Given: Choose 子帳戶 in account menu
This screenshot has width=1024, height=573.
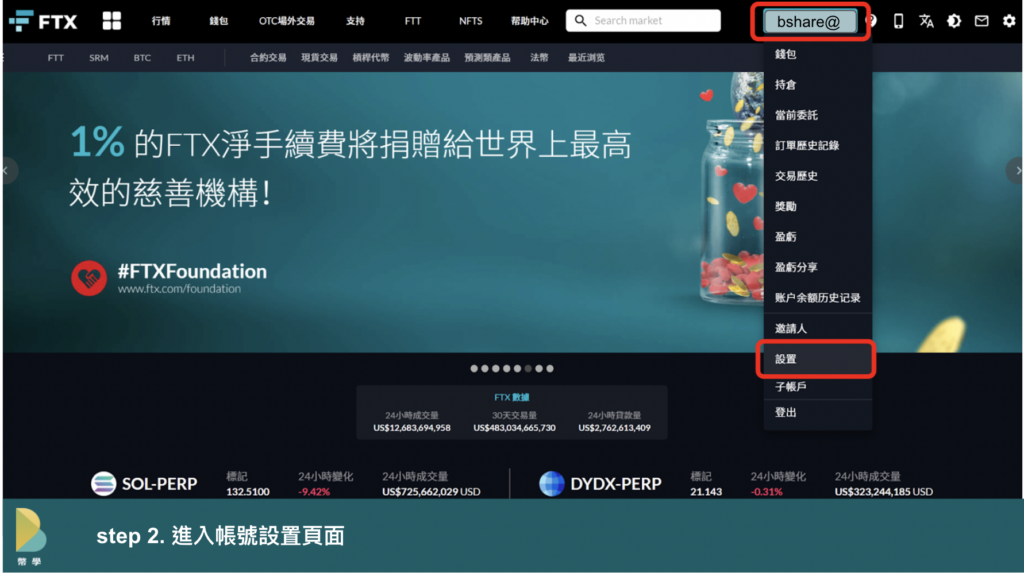Looking at the screenshot, I should coord(818,387).
